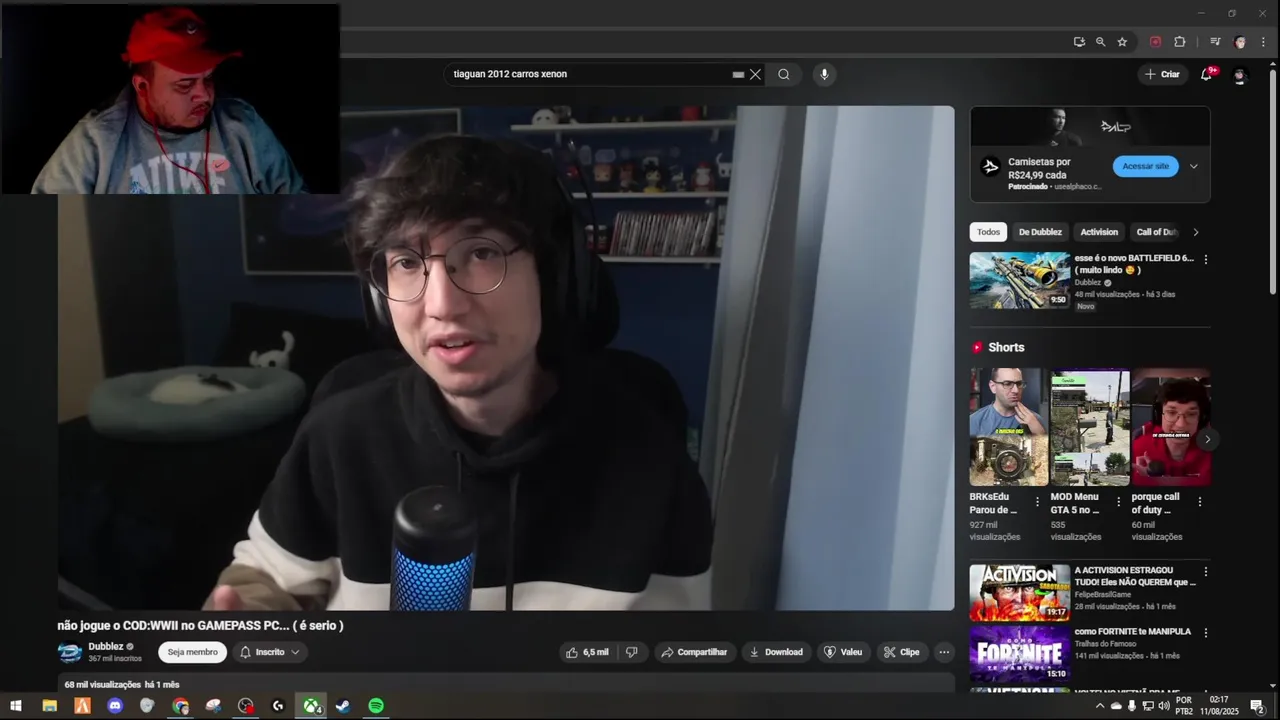The height and width of the screenshot is (720, 1280).
Task: Click Chrome install app icon
Action: [1079, 42]
